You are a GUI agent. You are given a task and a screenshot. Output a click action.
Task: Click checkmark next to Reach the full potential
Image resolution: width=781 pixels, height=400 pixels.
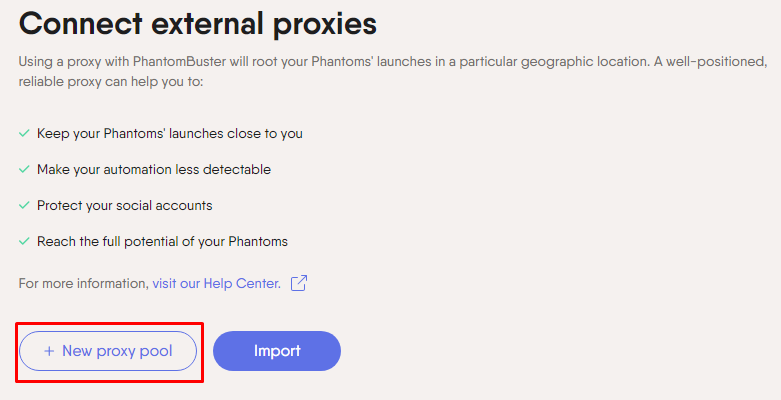click(x=24, y=241)
